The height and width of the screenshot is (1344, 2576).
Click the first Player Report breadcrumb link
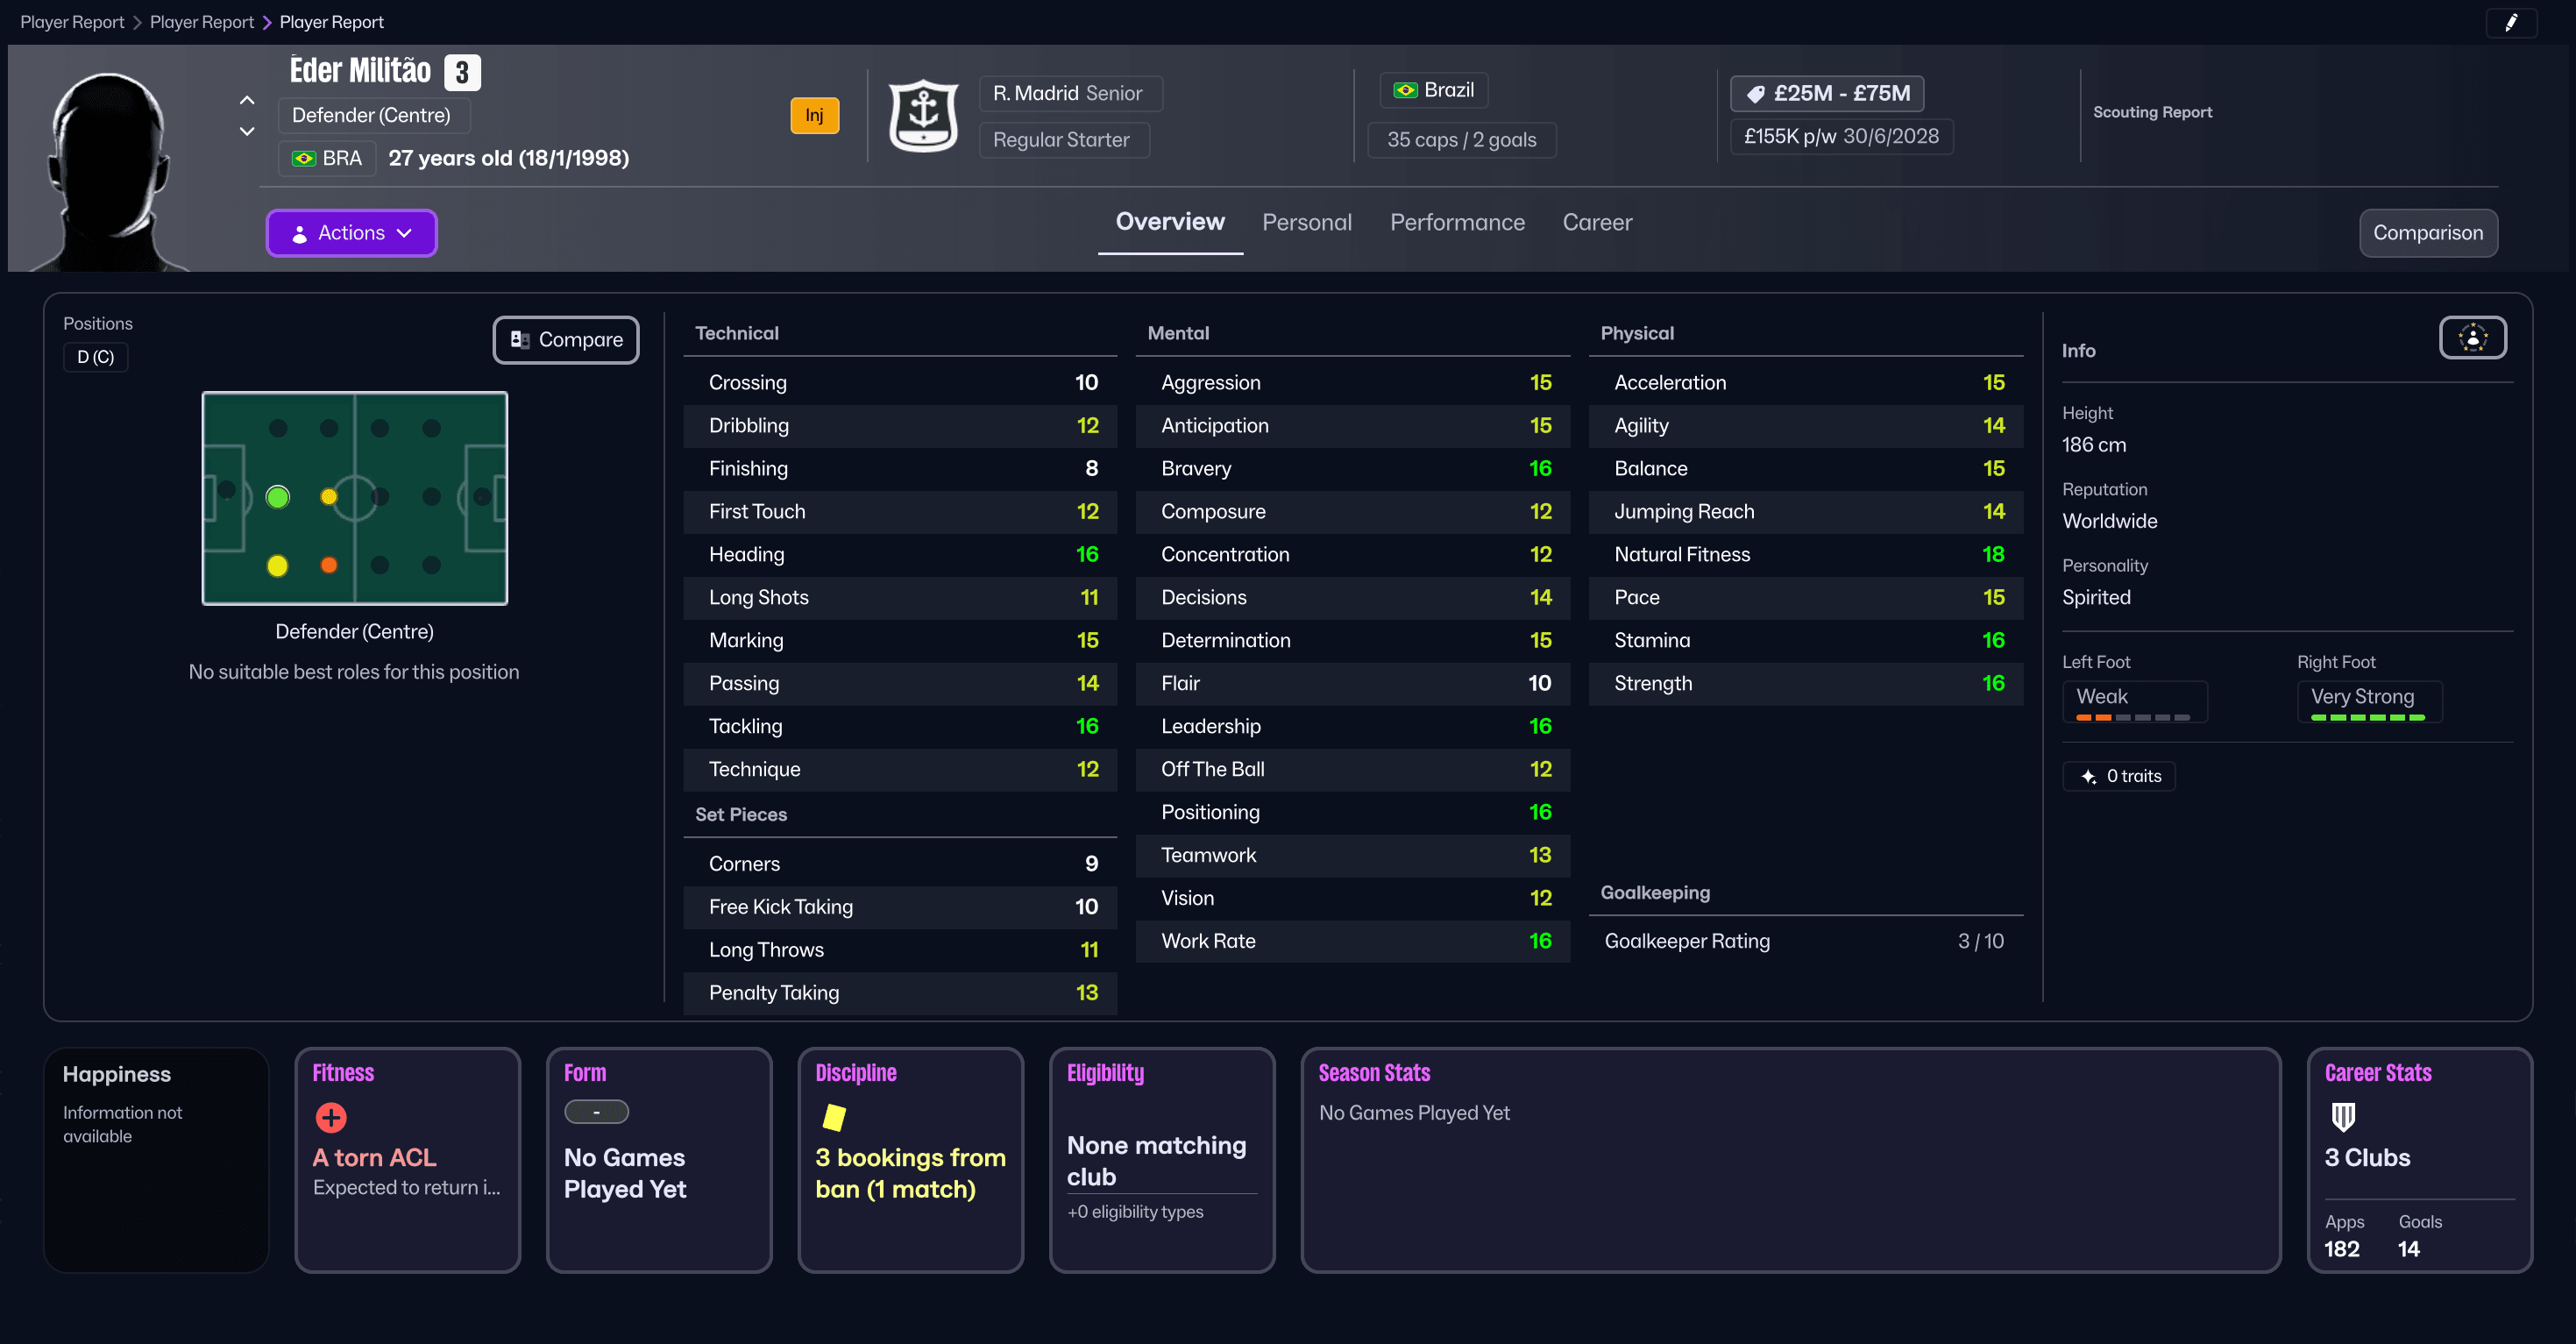(71, 21)
